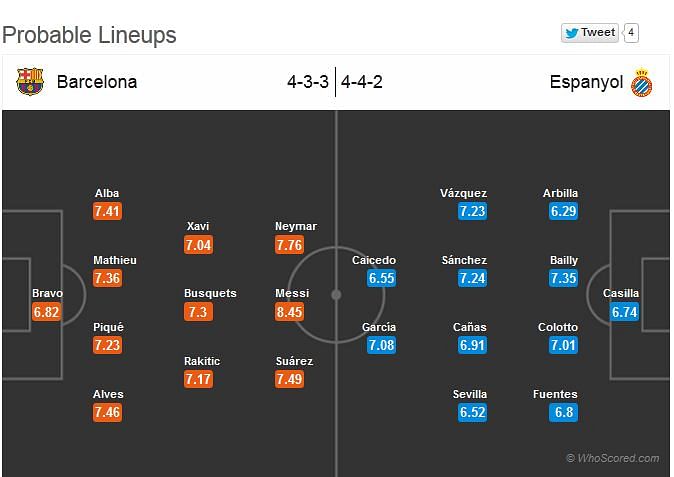674x477 pixels.
Task: Click Fuentes's 6.8 rating badge
Action: 563,412
